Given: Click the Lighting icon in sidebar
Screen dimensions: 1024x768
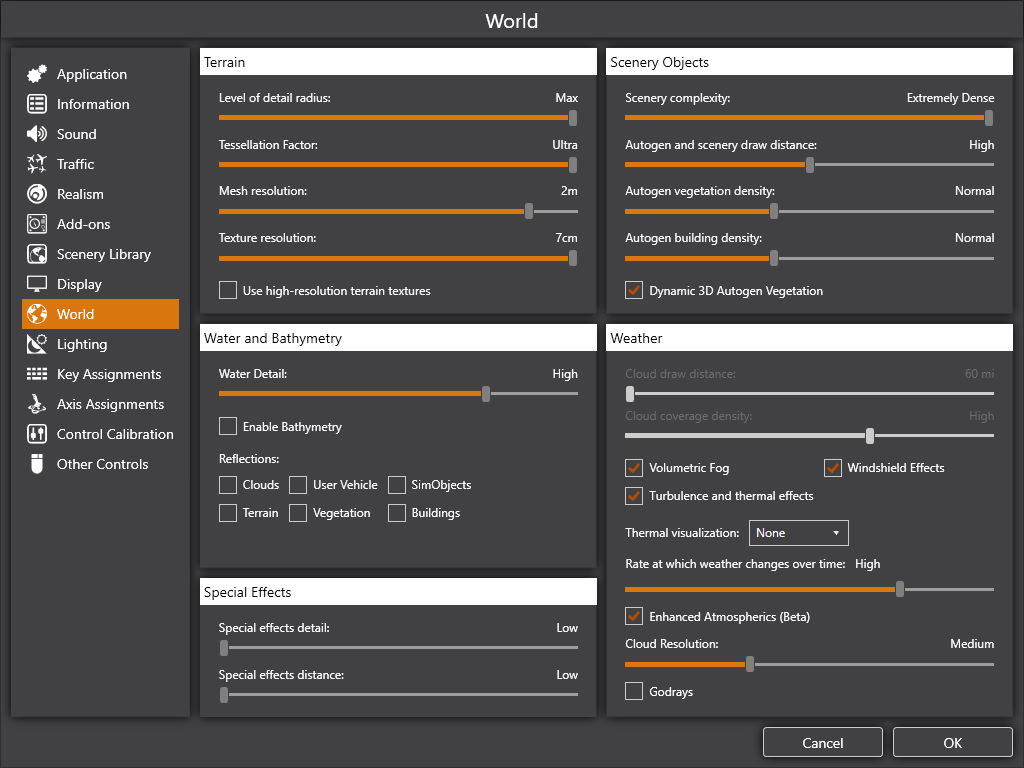Looking at the screenshot, I should click(x=37, y=344).
